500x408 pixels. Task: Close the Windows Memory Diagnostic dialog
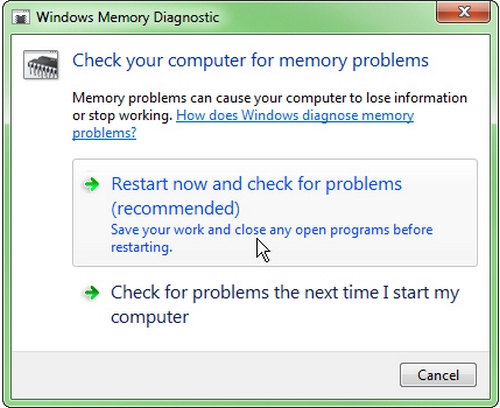coord(464,12)
